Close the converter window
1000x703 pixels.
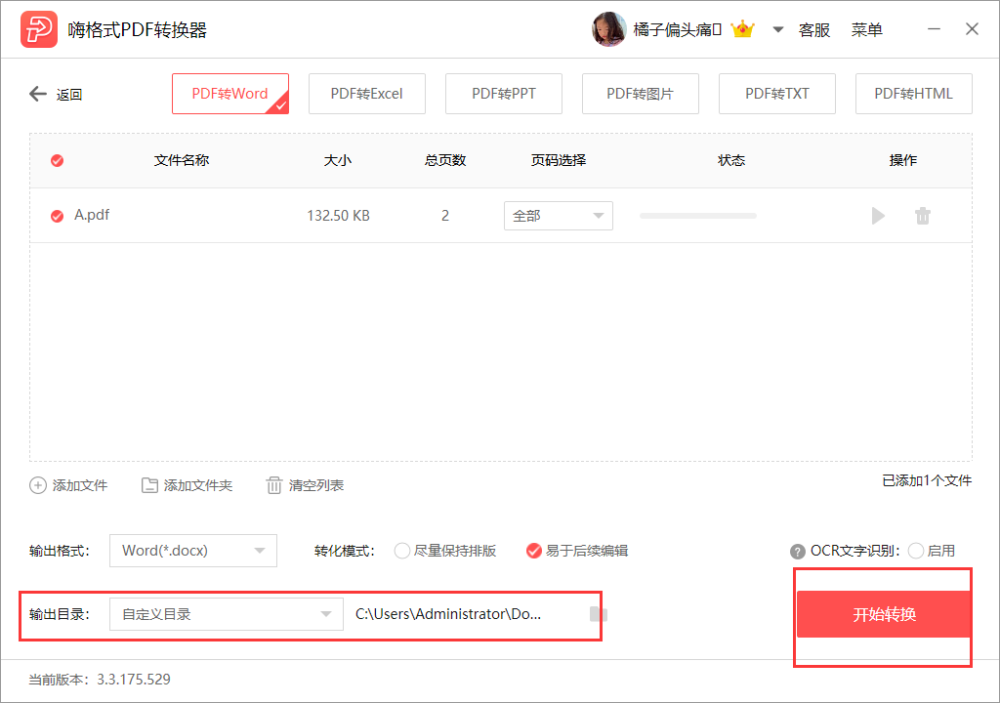[972, 29]
